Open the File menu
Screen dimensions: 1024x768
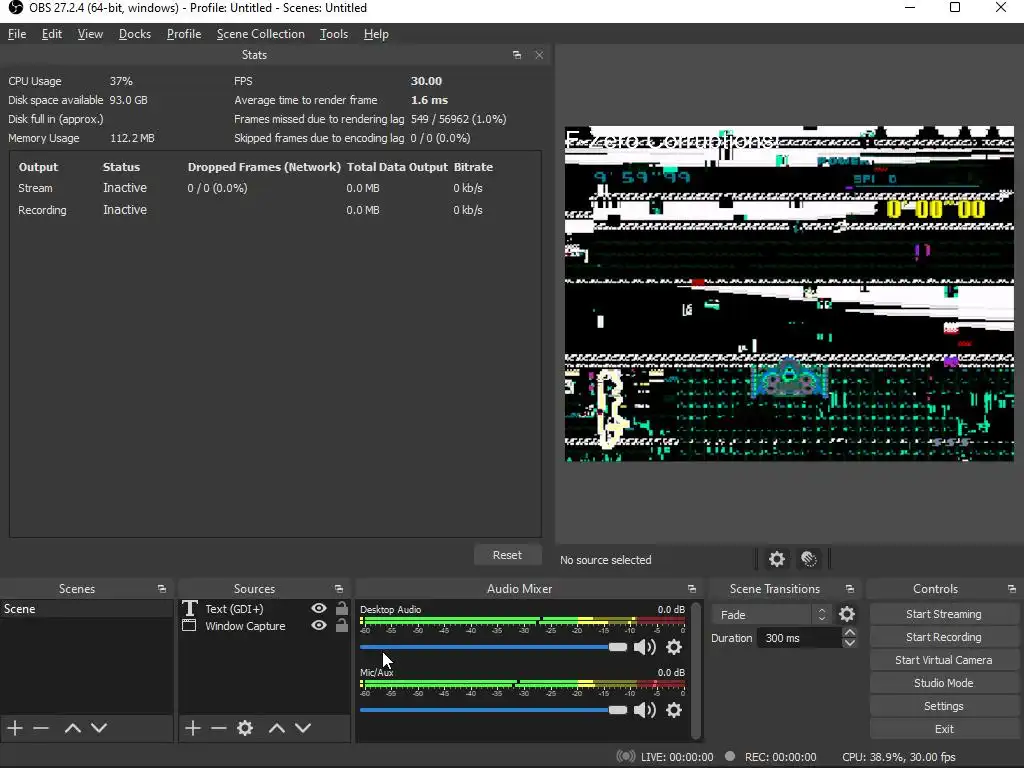17,34
